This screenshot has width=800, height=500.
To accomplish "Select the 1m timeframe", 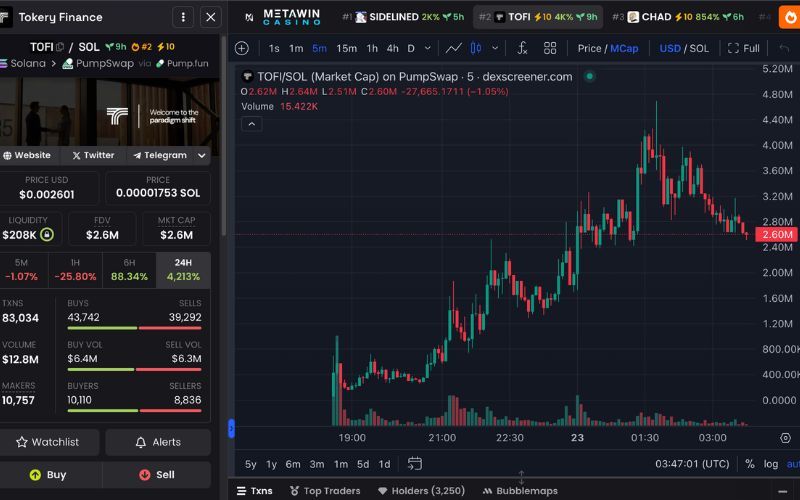I will tap(296, 48).
